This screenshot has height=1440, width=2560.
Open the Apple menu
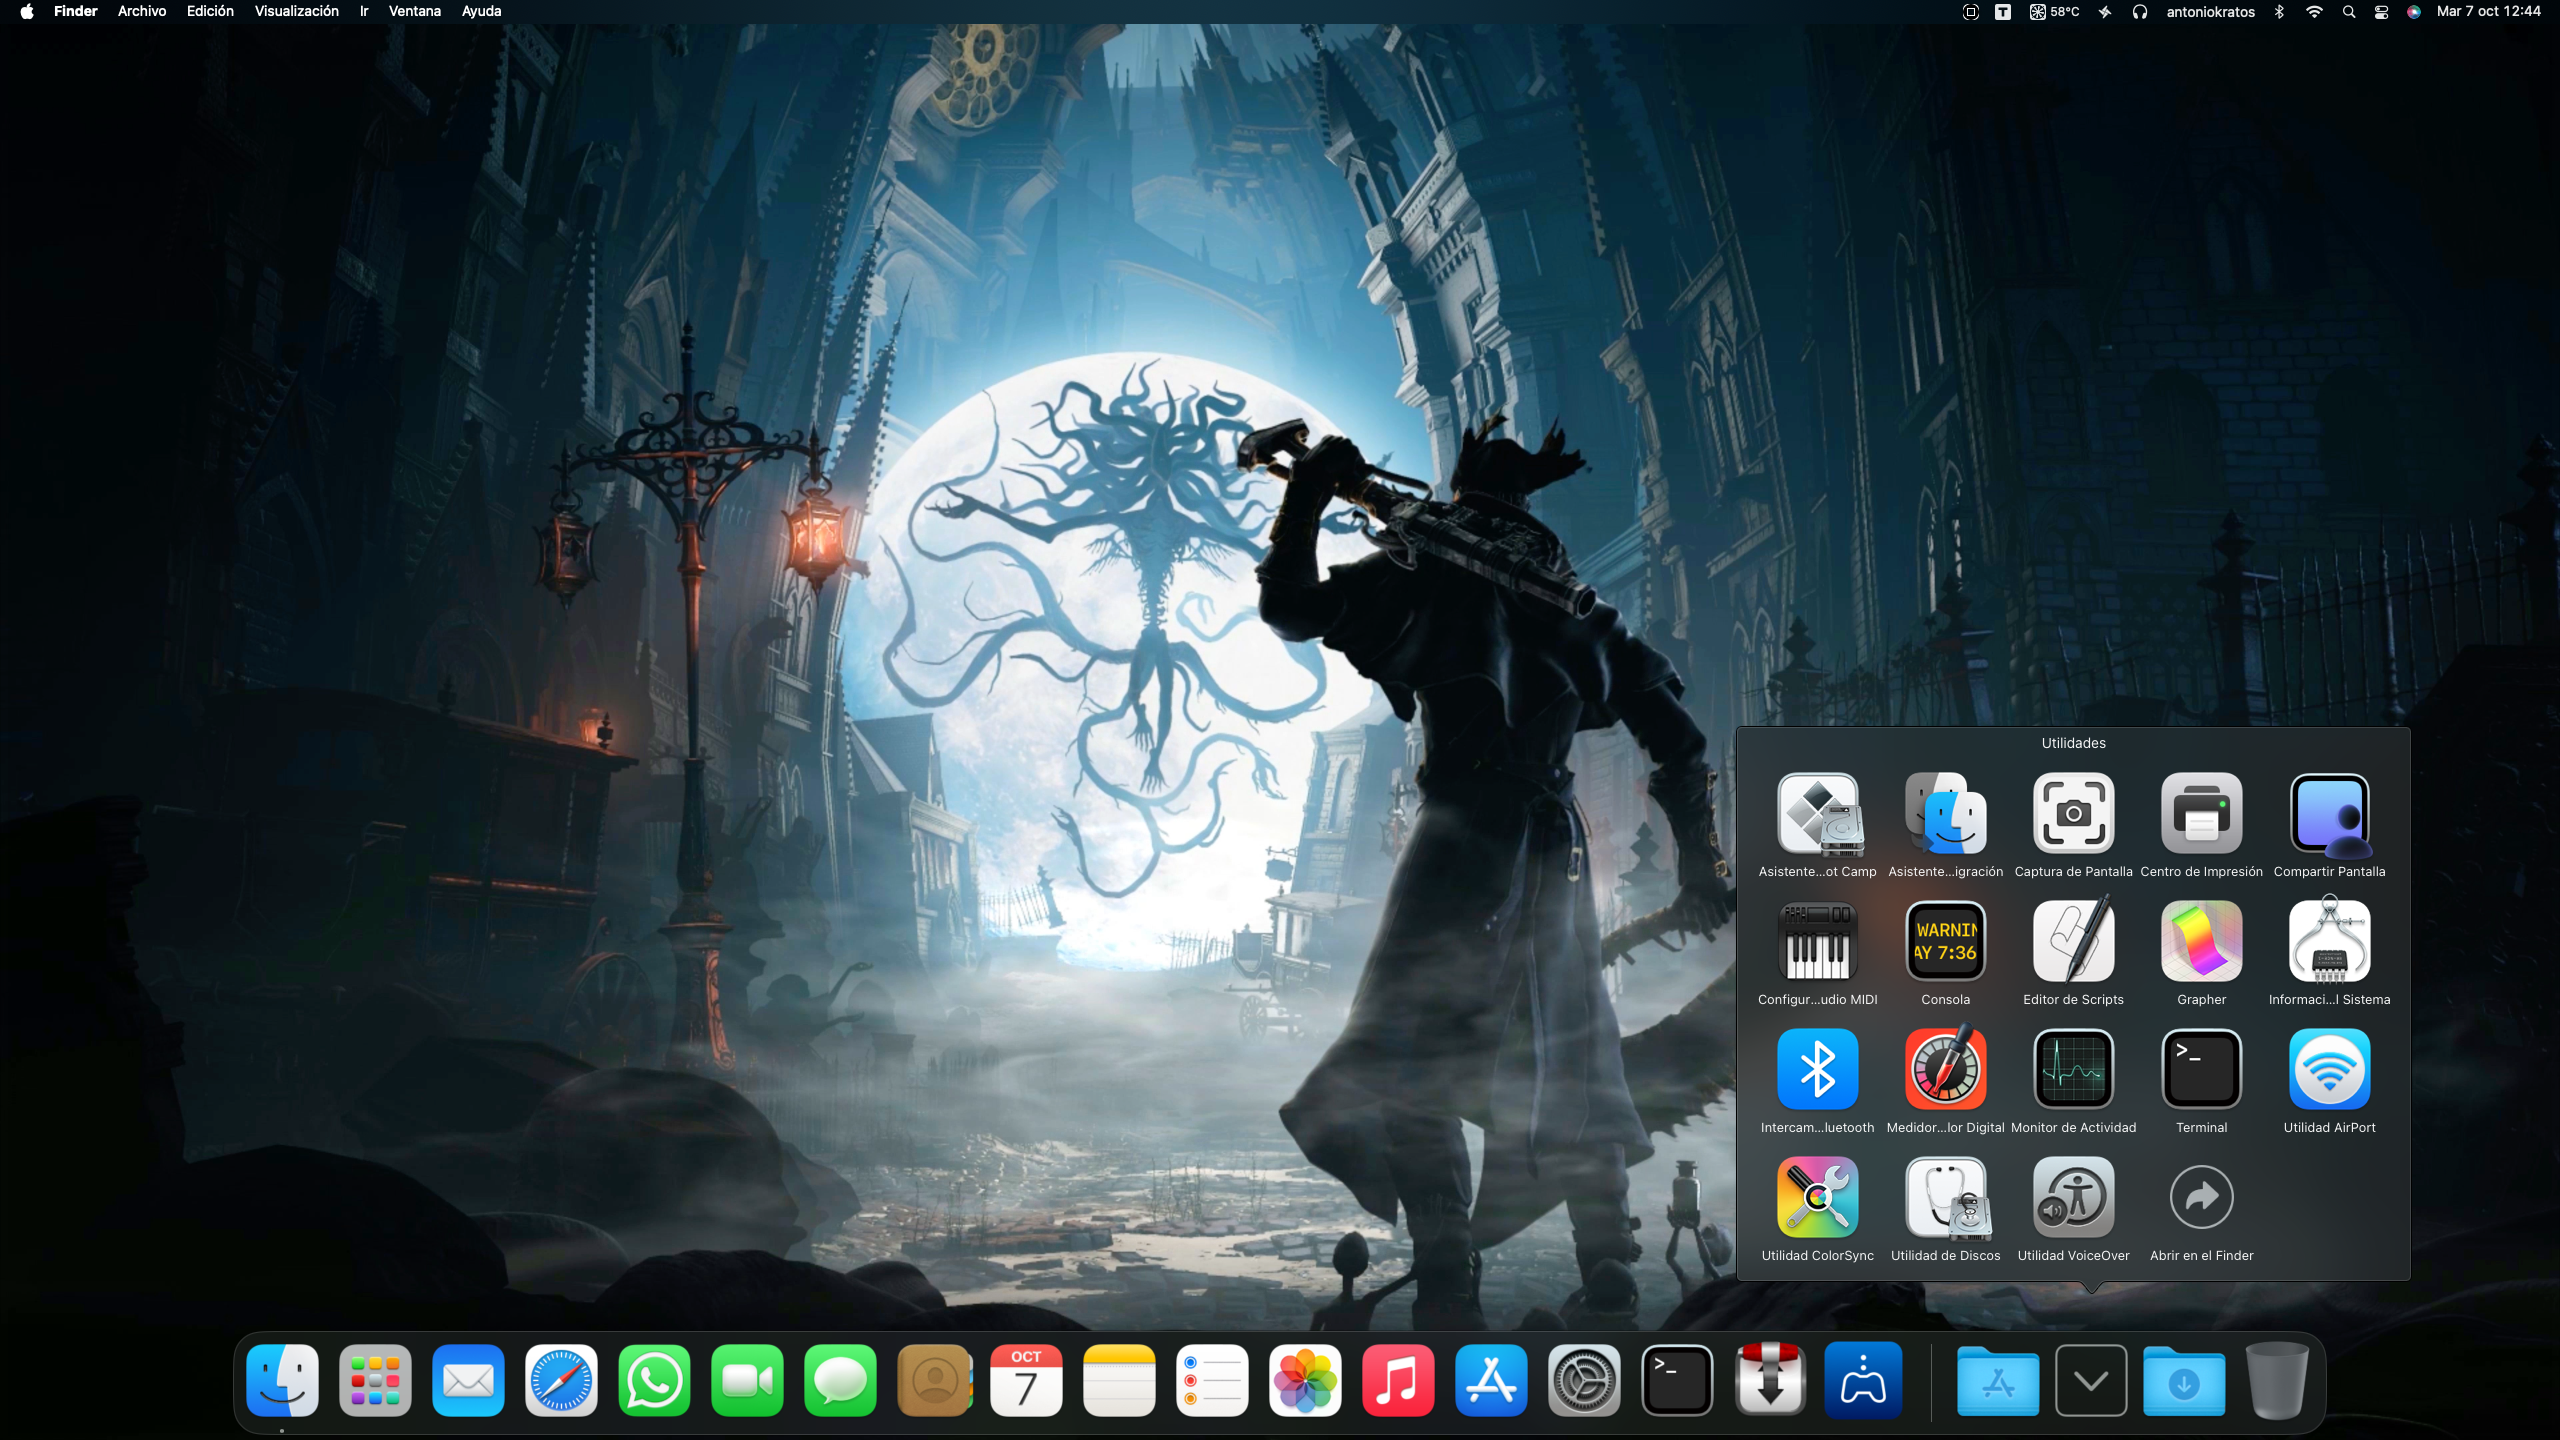pos(27,12)
